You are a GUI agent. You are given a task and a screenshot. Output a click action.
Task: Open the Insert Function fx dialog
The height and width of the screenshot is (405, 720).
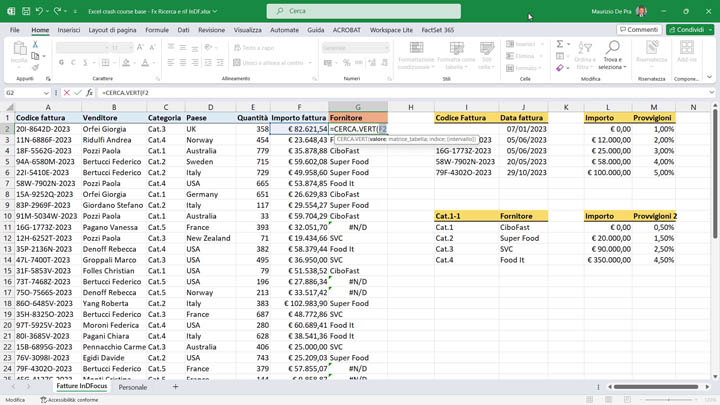90,93
